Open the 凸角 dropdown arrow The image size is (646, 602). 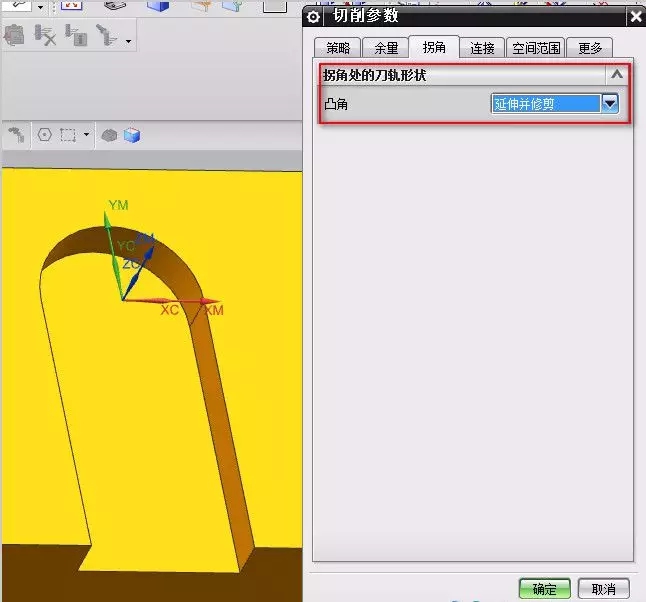coord(609,103)
